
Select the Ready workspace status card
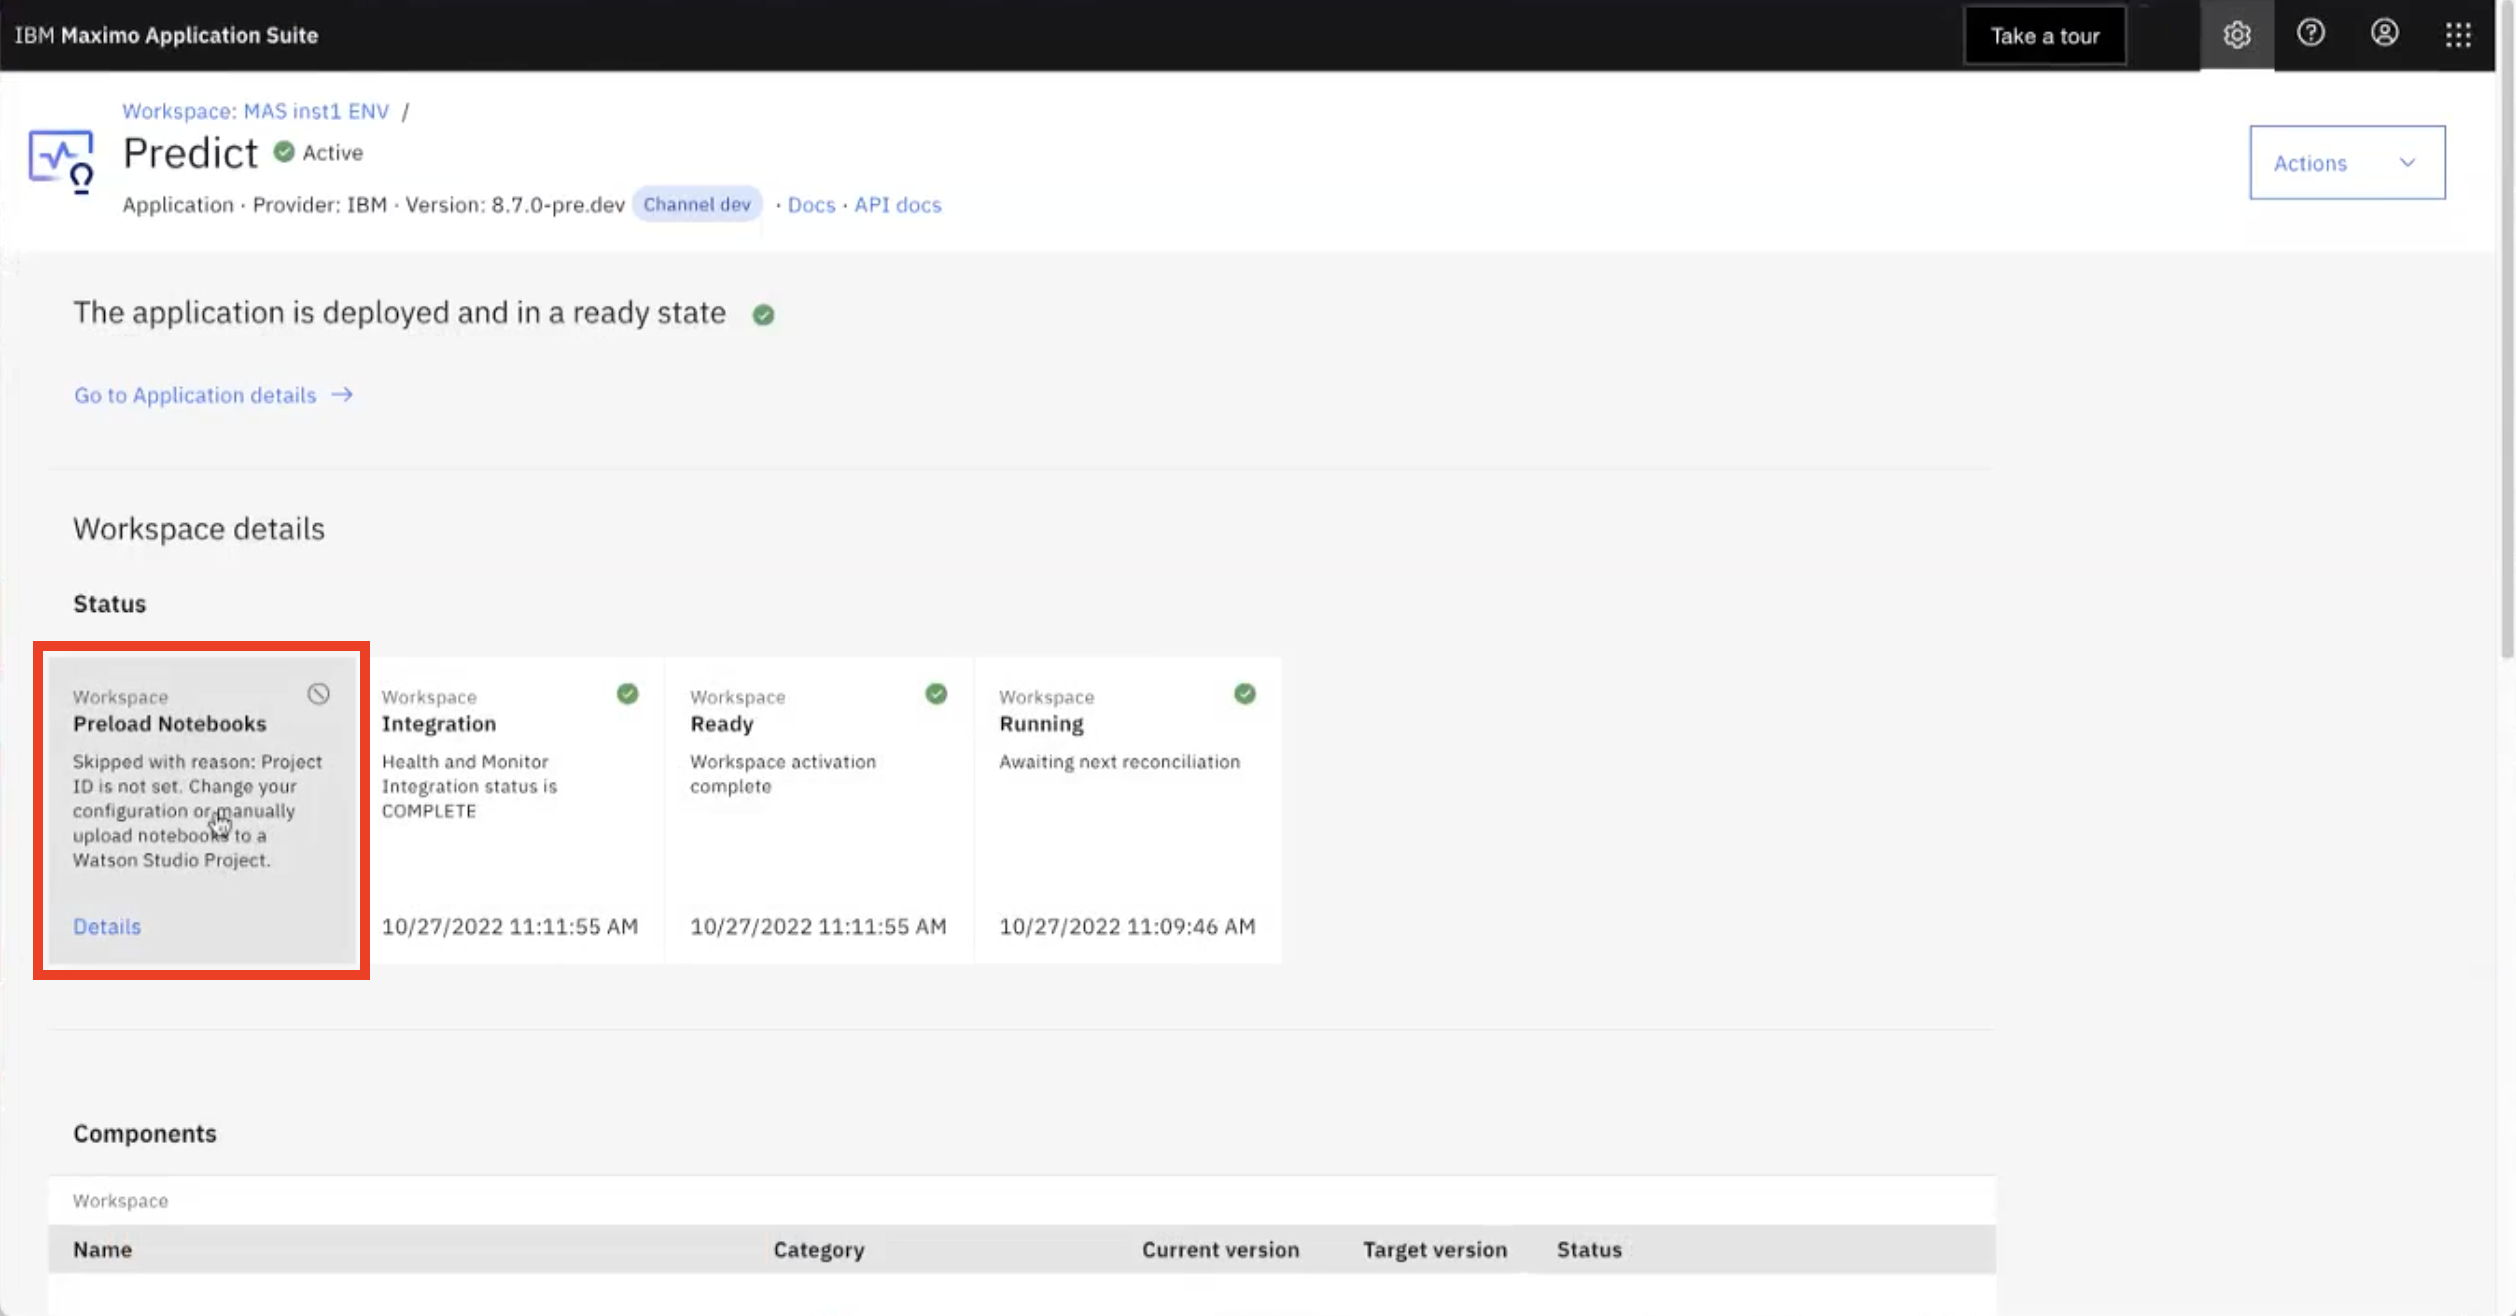819,810
